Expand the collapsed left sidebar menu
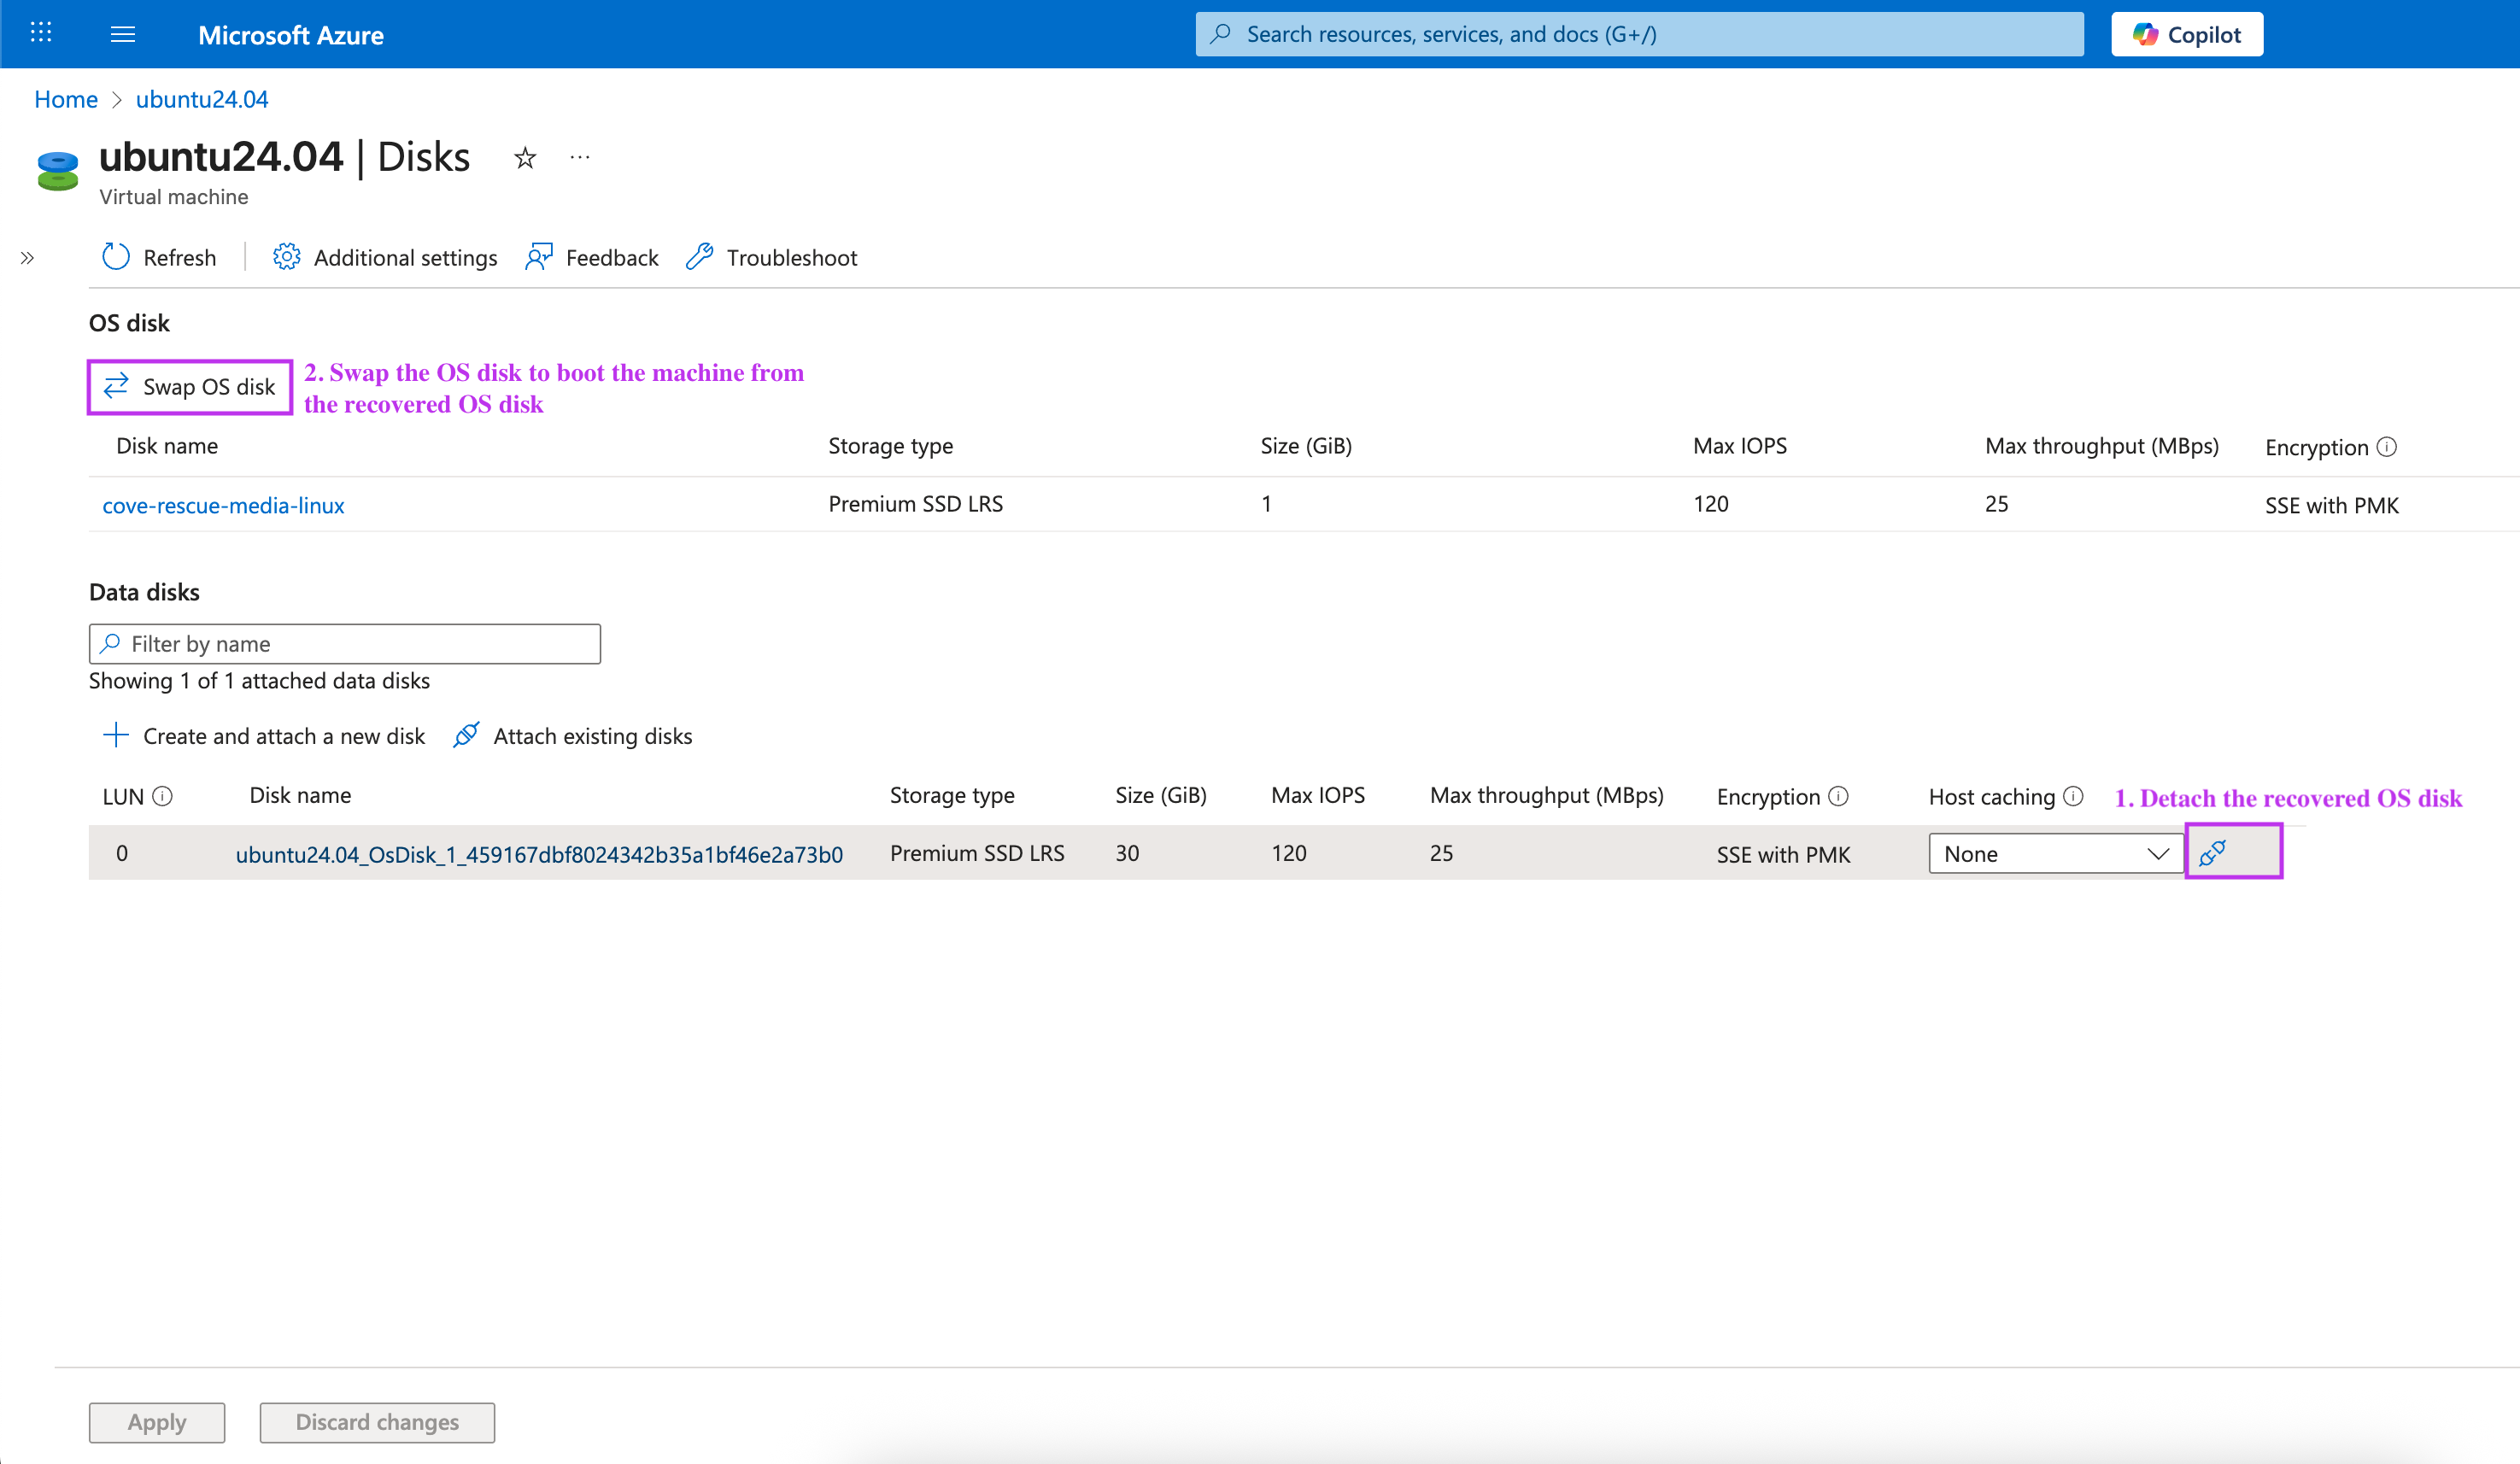The width and height of the screenshot is (2520, 1464). 27,258
